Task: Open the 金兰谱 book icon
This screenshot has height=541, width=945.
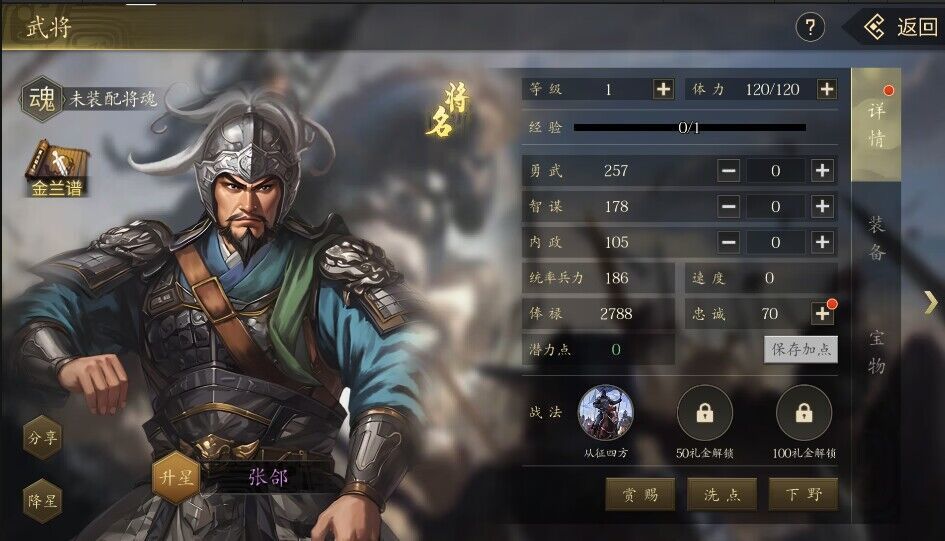Action: 57,169
